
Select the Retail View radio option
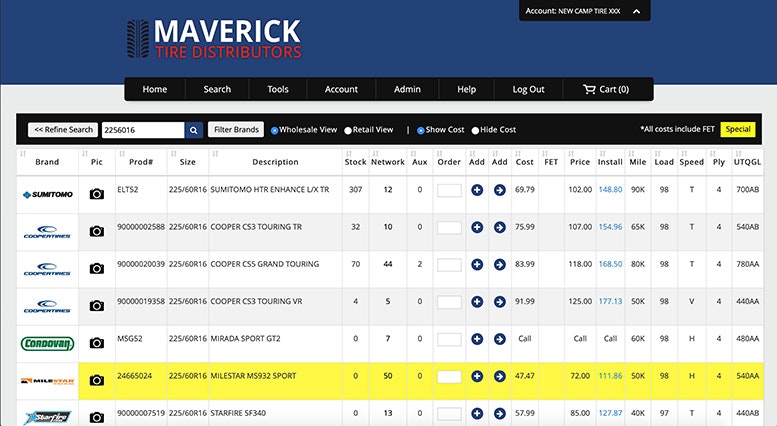pyautogui.click(x=348, y=130)
